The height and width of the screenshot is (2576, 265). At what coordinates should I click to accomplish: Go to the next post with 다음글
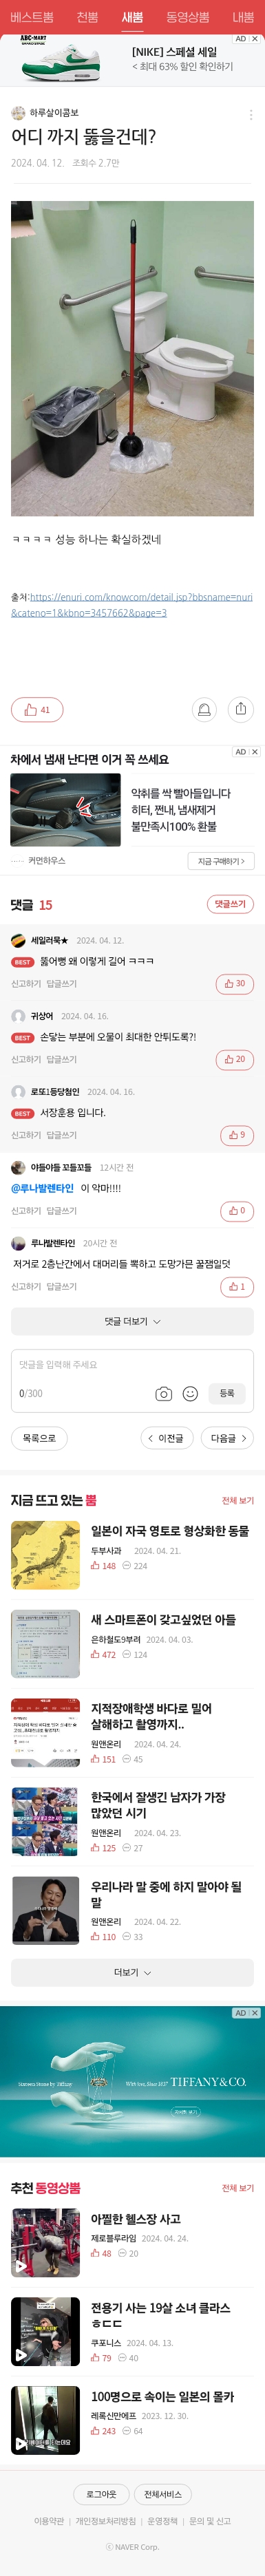pos(227,1438)
